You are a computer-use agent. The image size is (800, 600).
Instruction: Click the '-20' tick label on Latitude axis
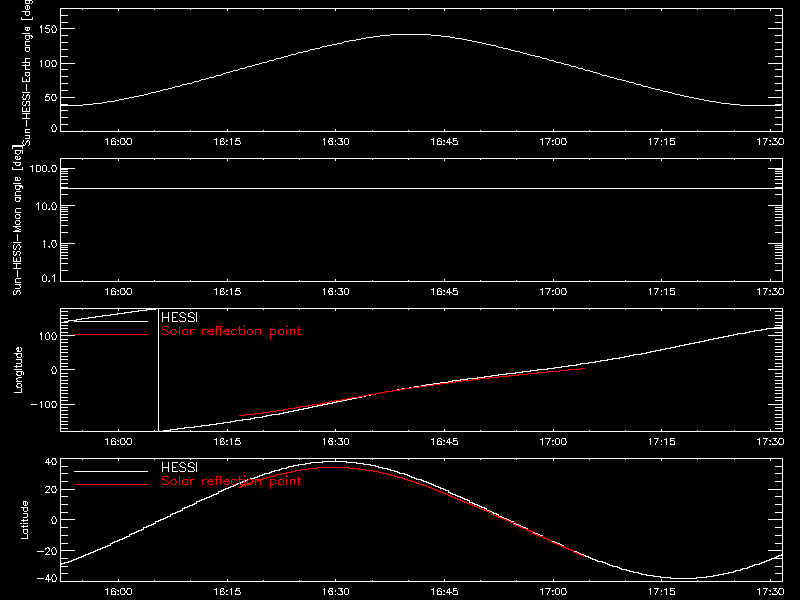pyautogui.click(x=47, y=551)
